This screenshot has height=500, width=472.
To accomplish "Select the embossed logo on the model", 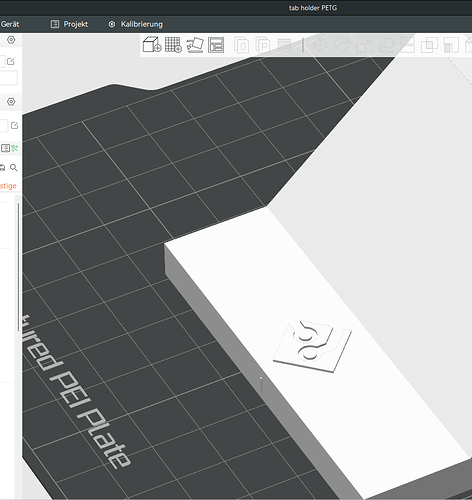I will 312,346.
